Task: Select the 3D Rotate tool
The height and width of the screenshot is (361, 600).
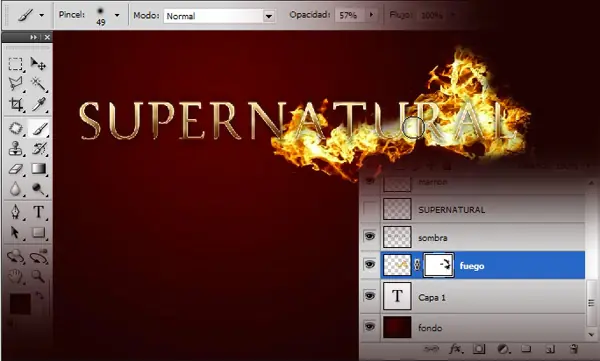Action: 15,256
